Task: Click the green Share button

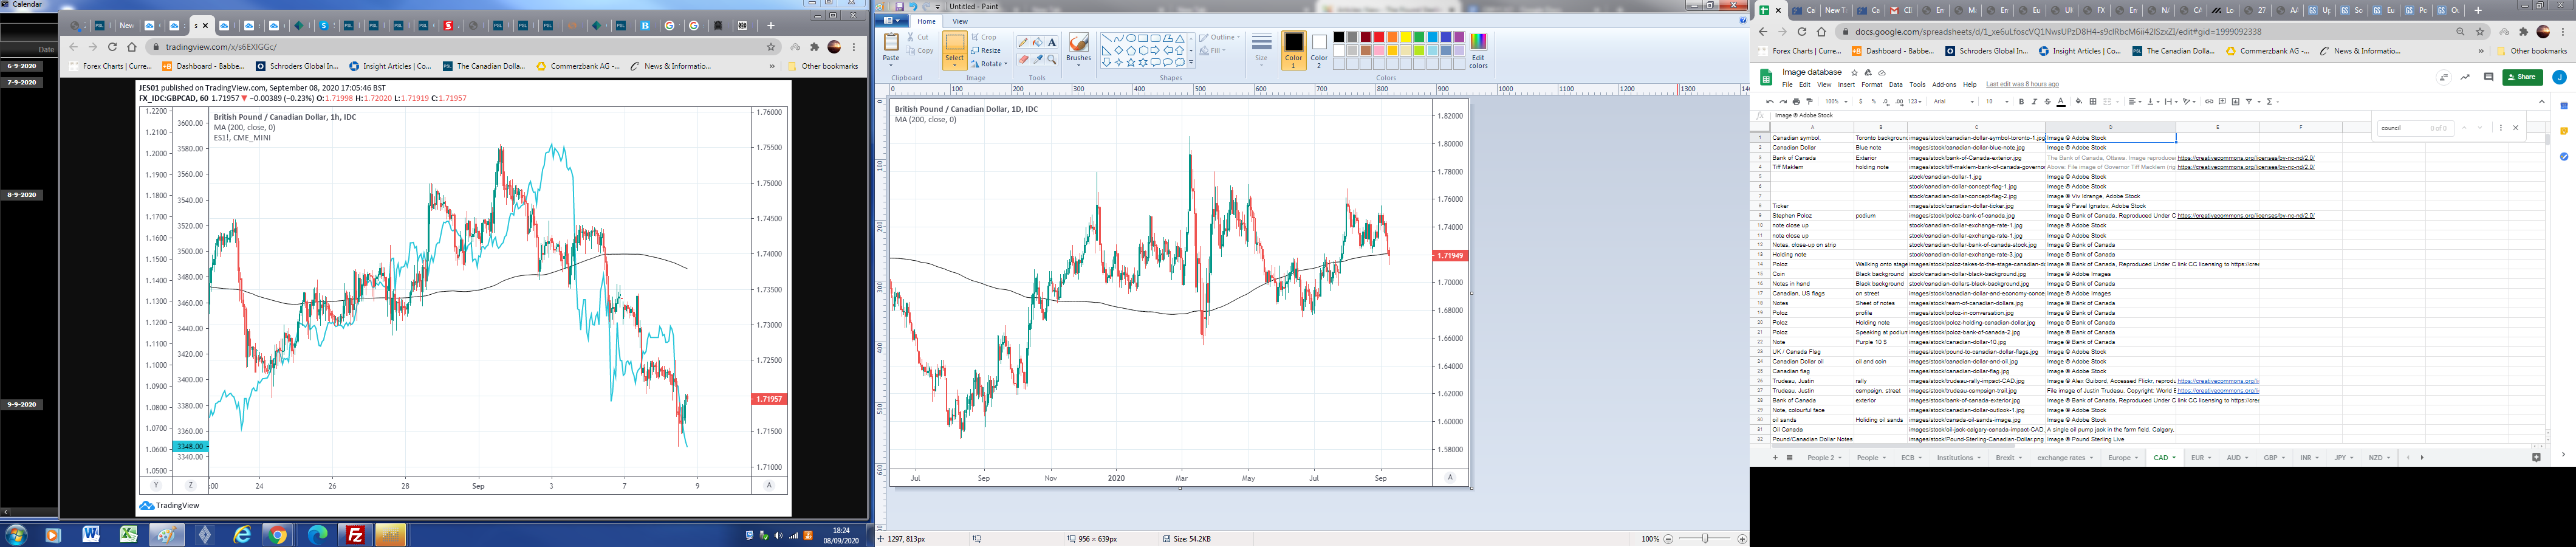Action: pyautogui.click(x=2522, y=77)
